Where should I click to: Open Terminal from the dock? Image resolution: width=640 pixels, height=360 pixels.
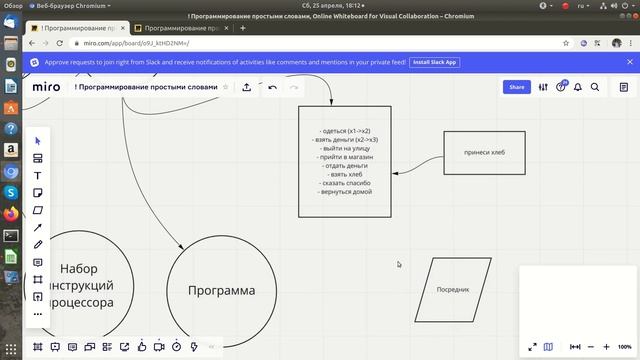point(11,236)
